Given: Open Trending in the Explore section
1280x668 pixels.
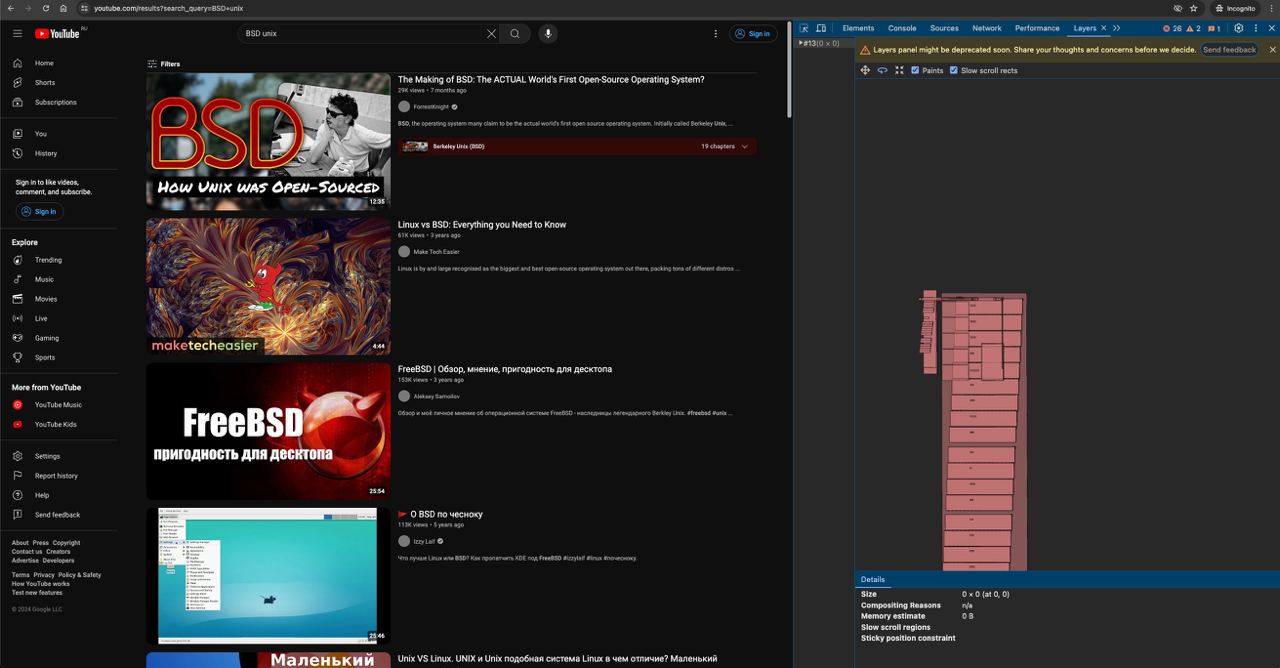Looking at the screenshot, I should point(61,260).
